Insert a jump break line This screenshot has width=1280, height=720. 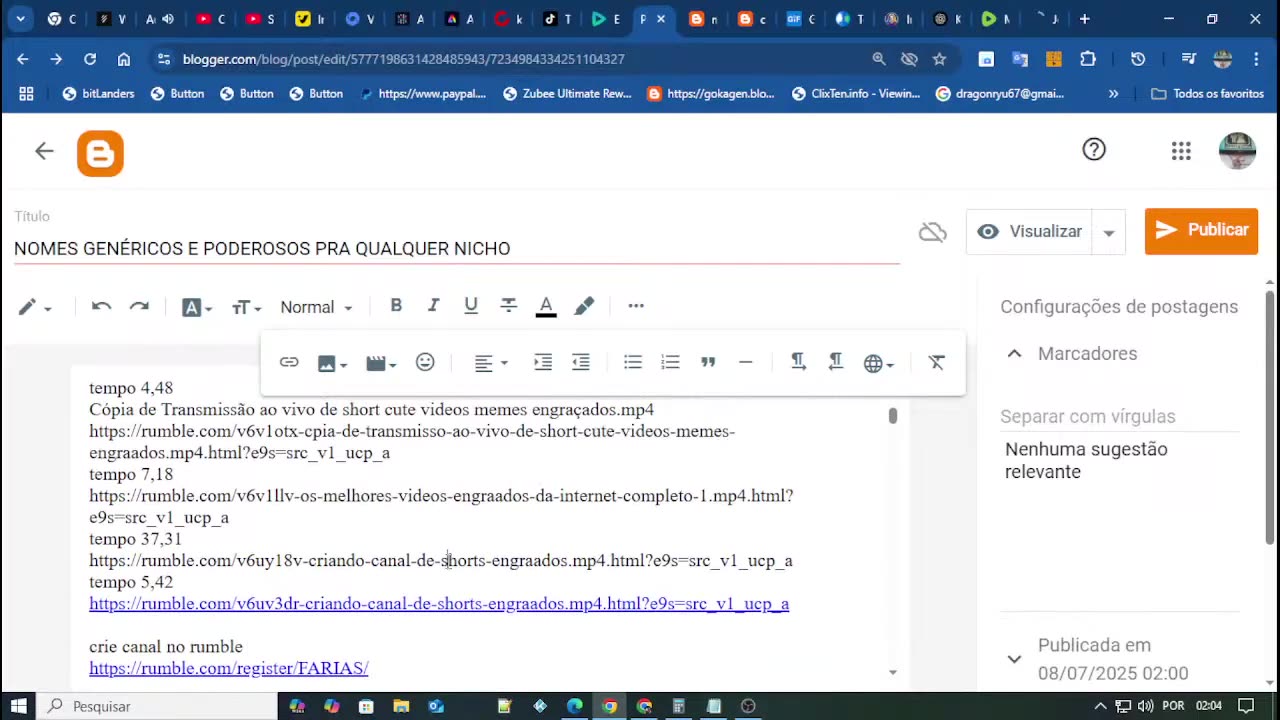745,362
